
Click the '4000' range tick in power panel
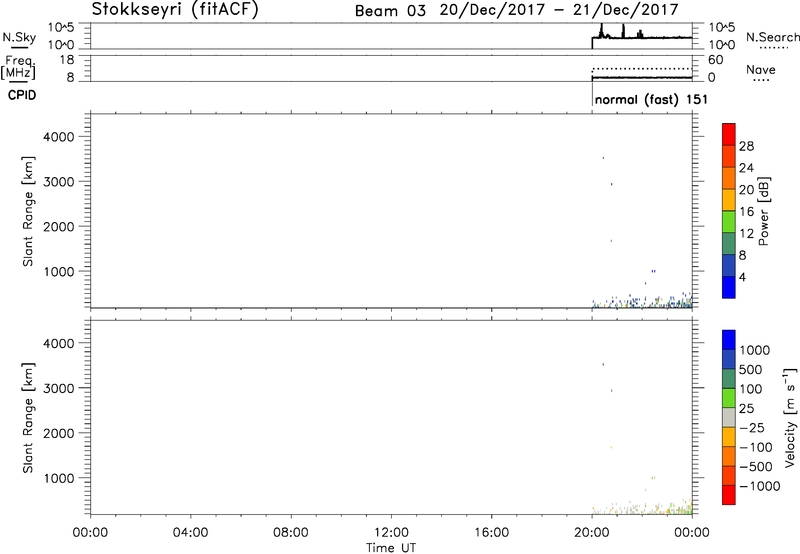point(59,137)
